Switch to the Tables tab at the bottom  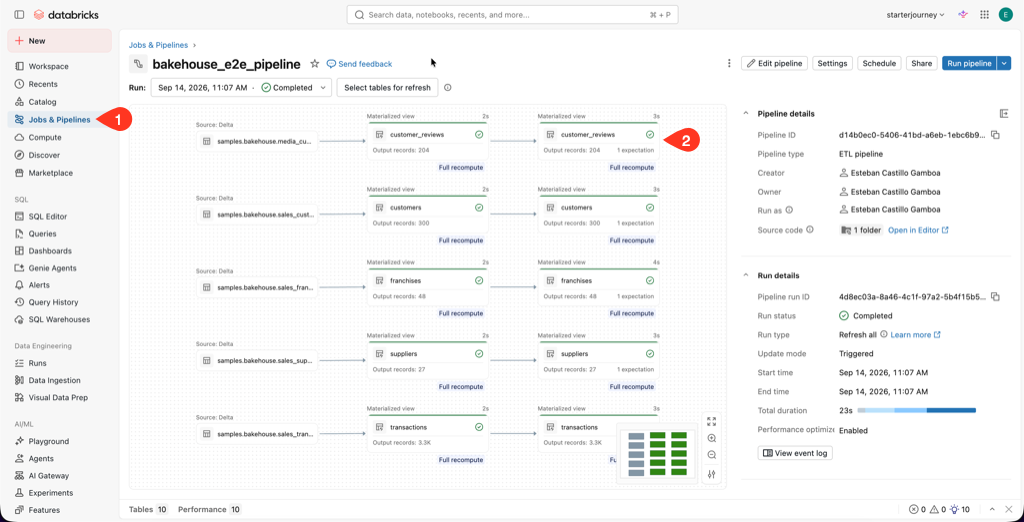[148, 510]
